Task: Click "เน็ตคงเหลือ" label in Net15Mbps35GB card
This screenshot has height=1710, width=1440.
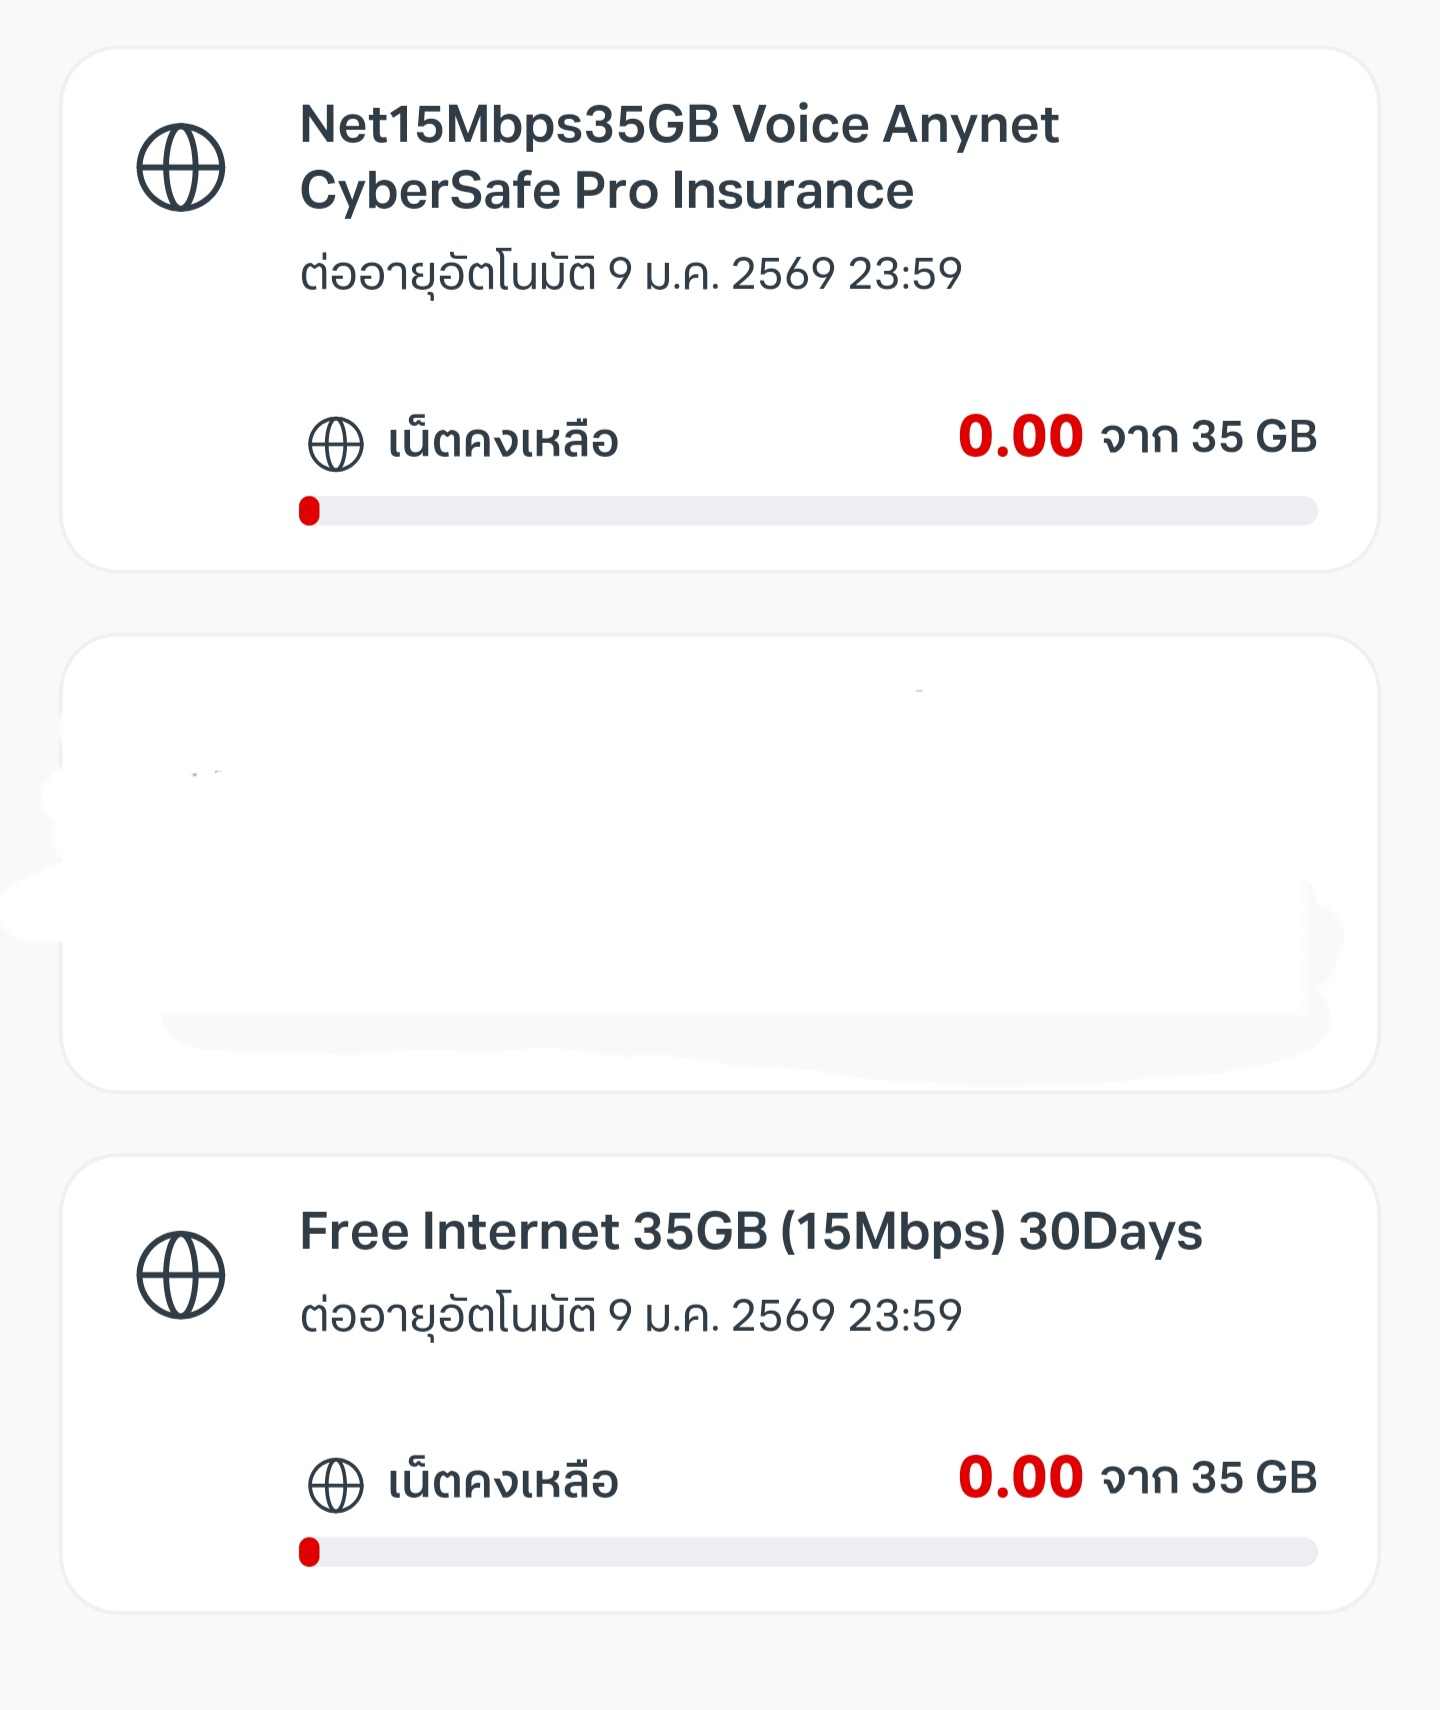Action: 503,441
